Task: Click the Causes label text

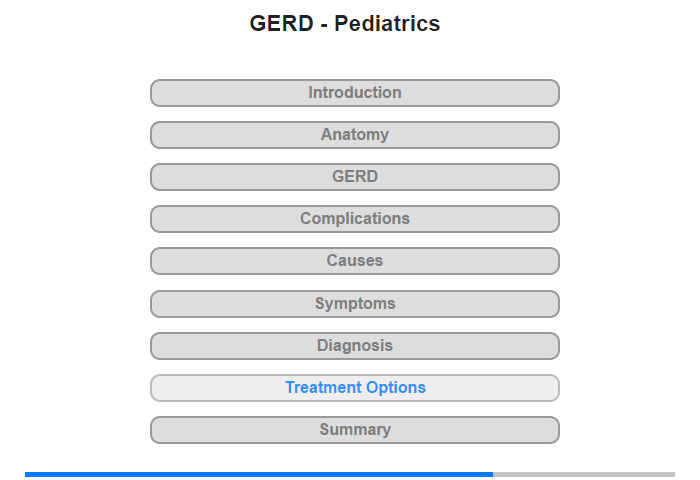Action: click(354, 260)
